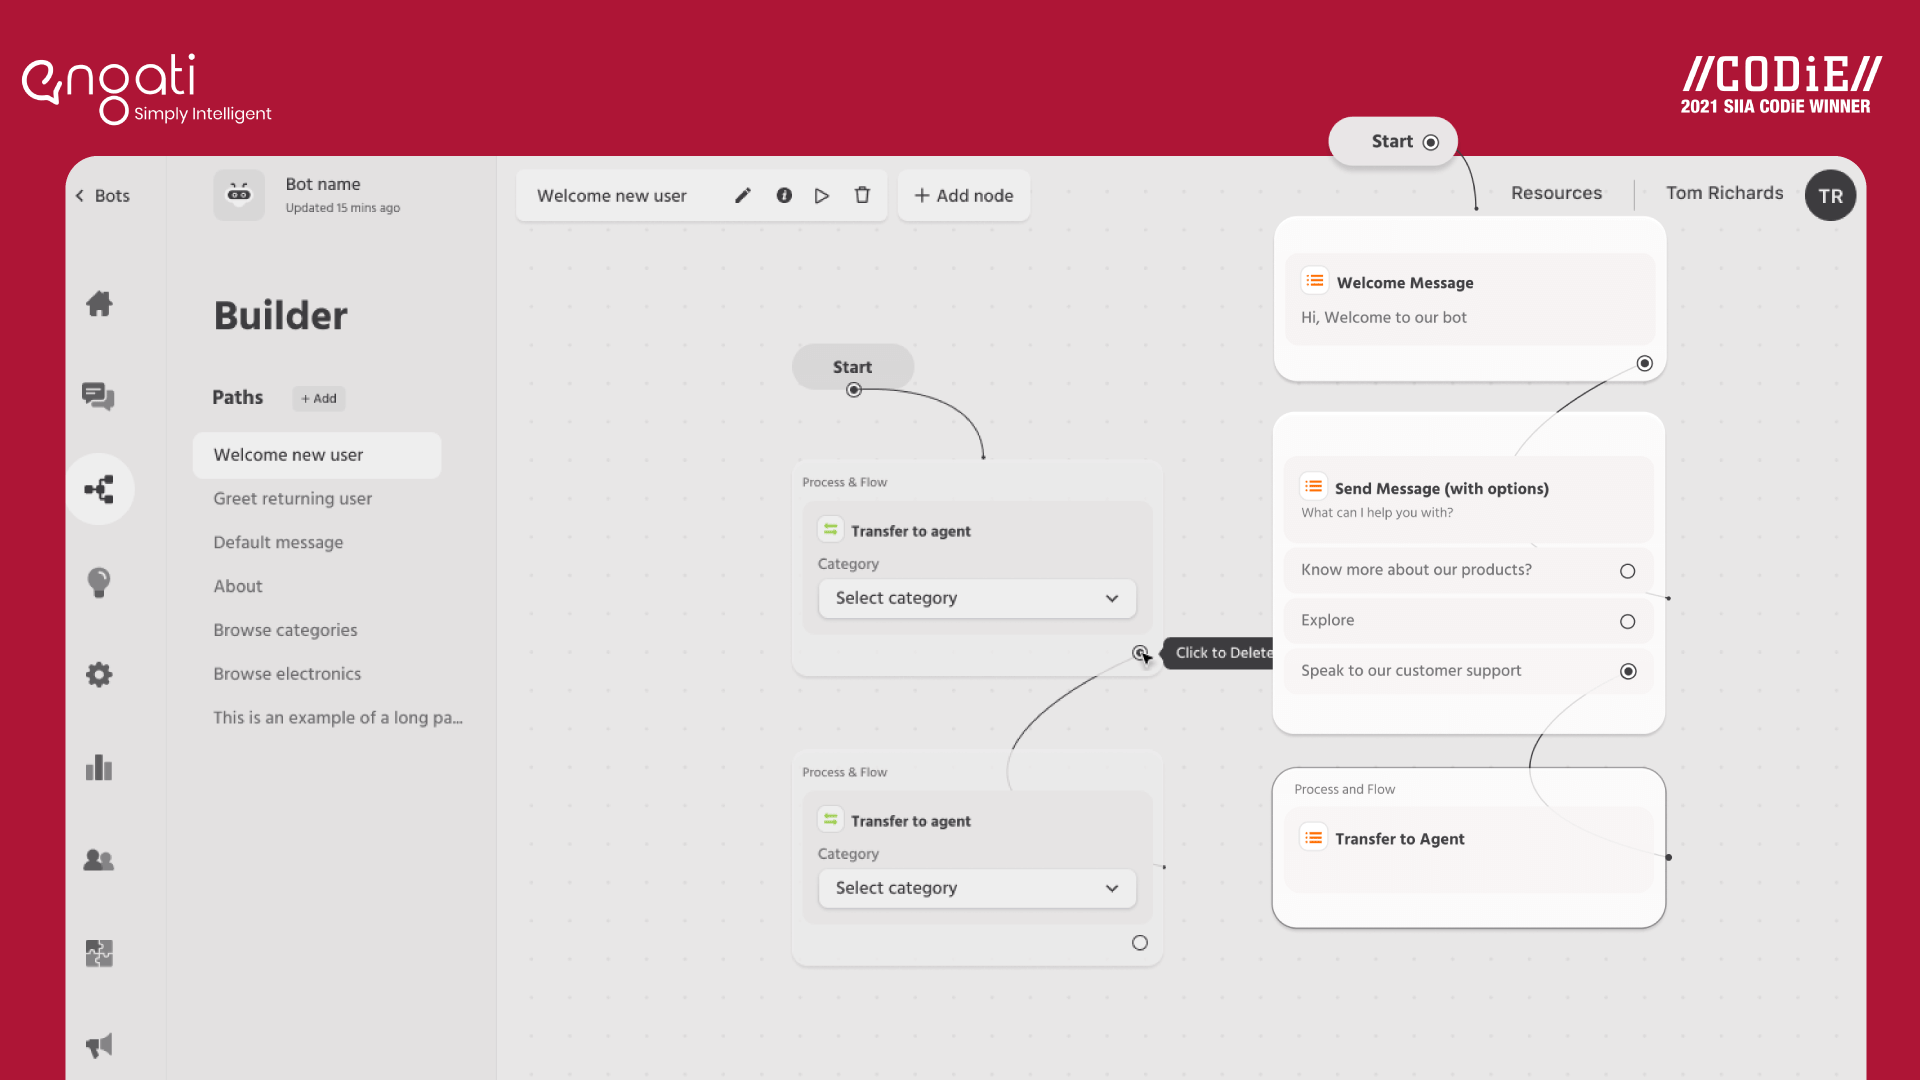Open the 'Greet returning user' path
Image resolution: width=1920 pixels, height=1080 pixels.
click(x=291, y=498)
